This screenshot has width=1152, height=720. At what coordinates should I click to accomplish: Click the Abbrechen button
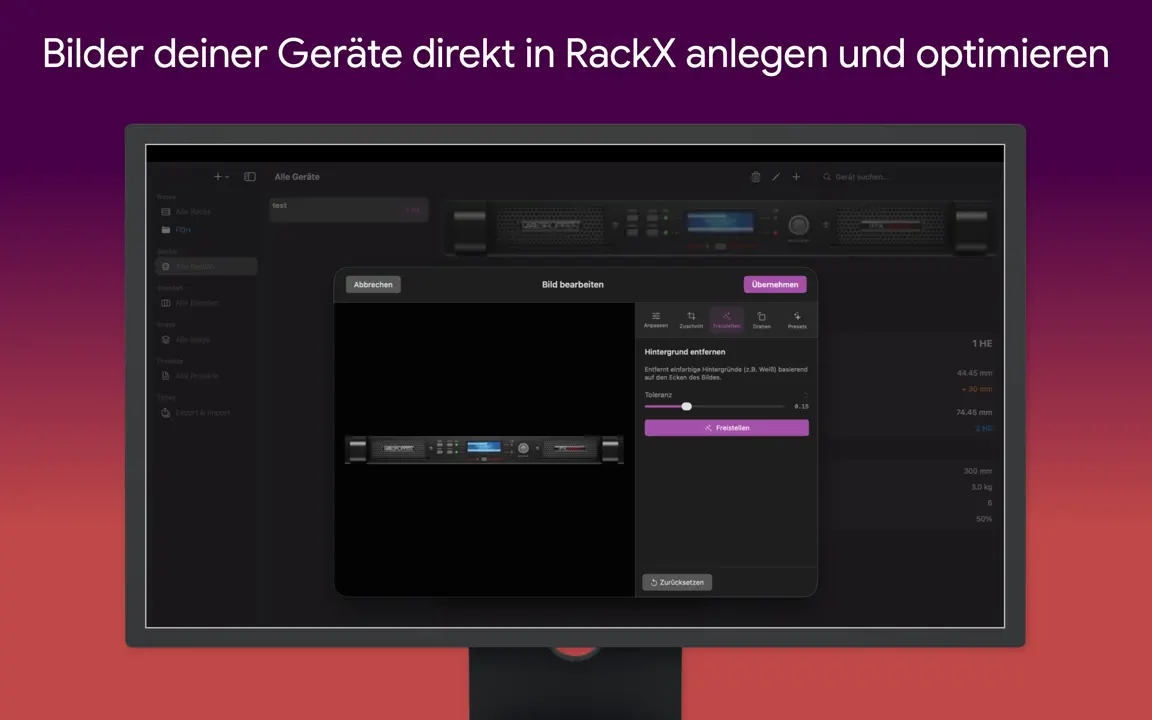[x=373, y=284]
